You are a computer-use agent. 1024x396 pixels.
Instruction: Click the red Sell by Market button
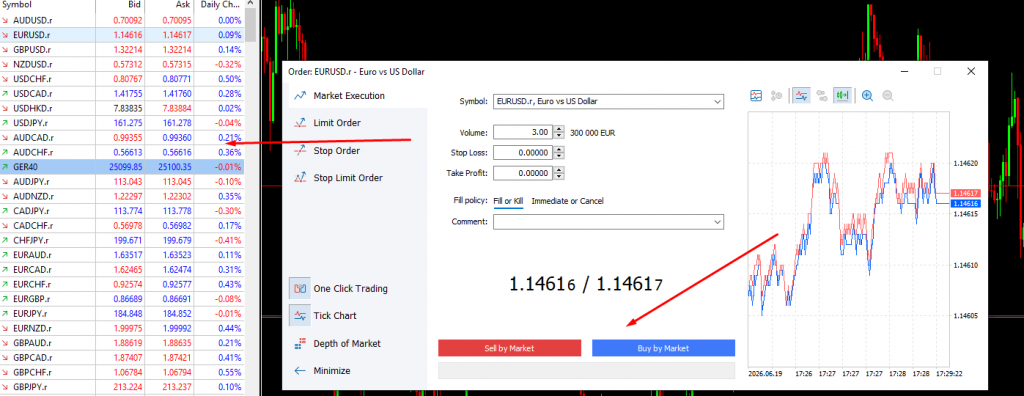tap(509, 348)
